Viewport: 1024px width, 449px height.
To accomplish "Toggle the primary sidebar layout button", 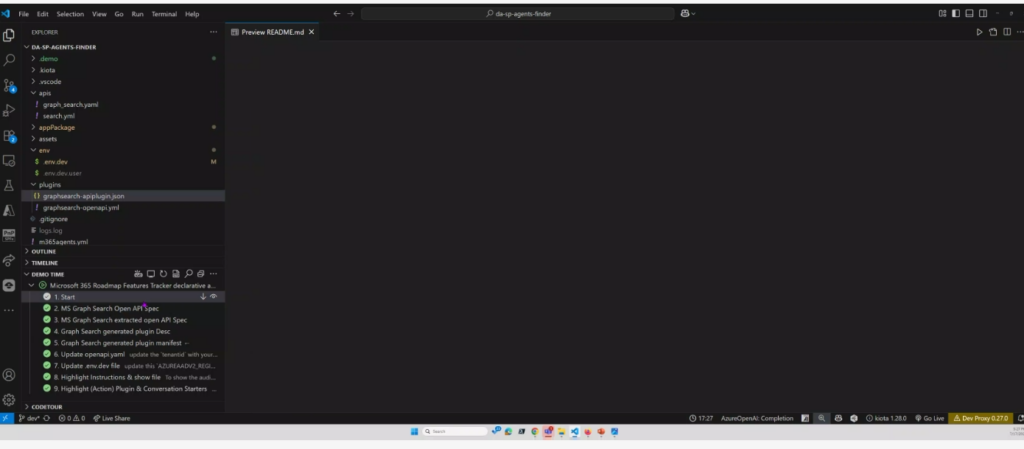I will pos(955,14).
